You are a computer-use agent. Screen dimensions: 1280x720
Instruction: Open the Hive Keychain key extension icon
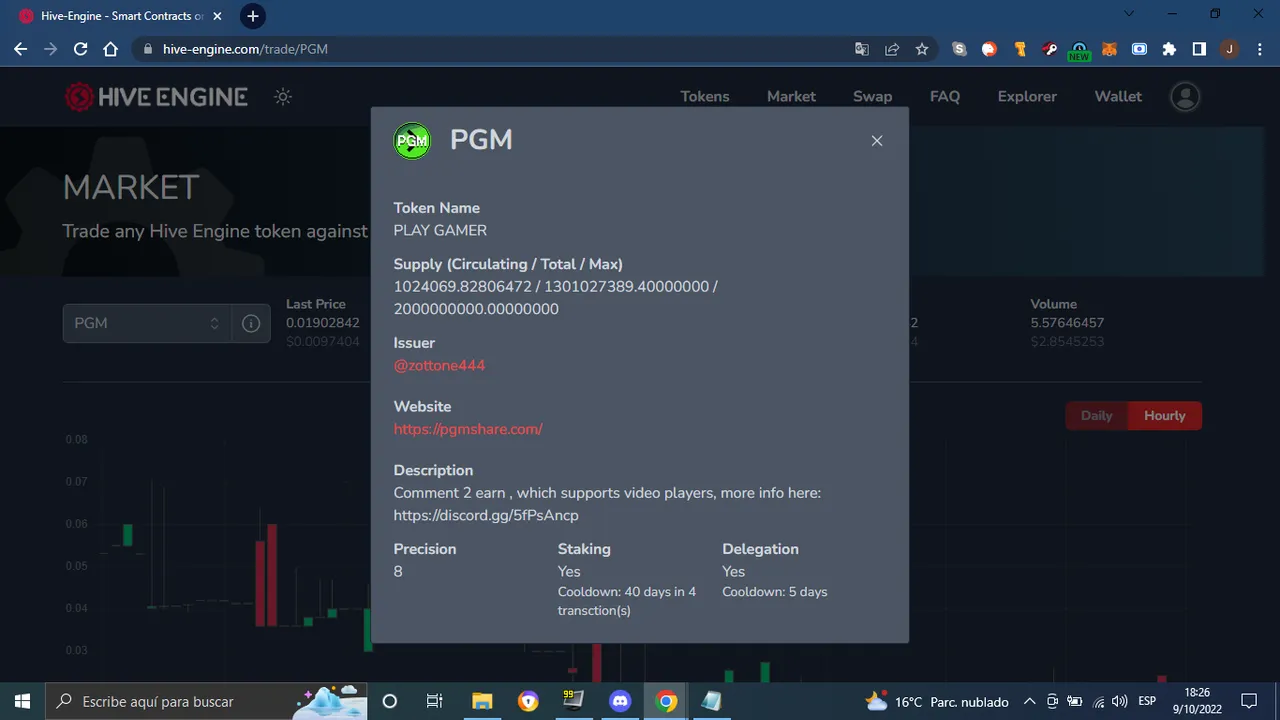[x=1049, y=49]
